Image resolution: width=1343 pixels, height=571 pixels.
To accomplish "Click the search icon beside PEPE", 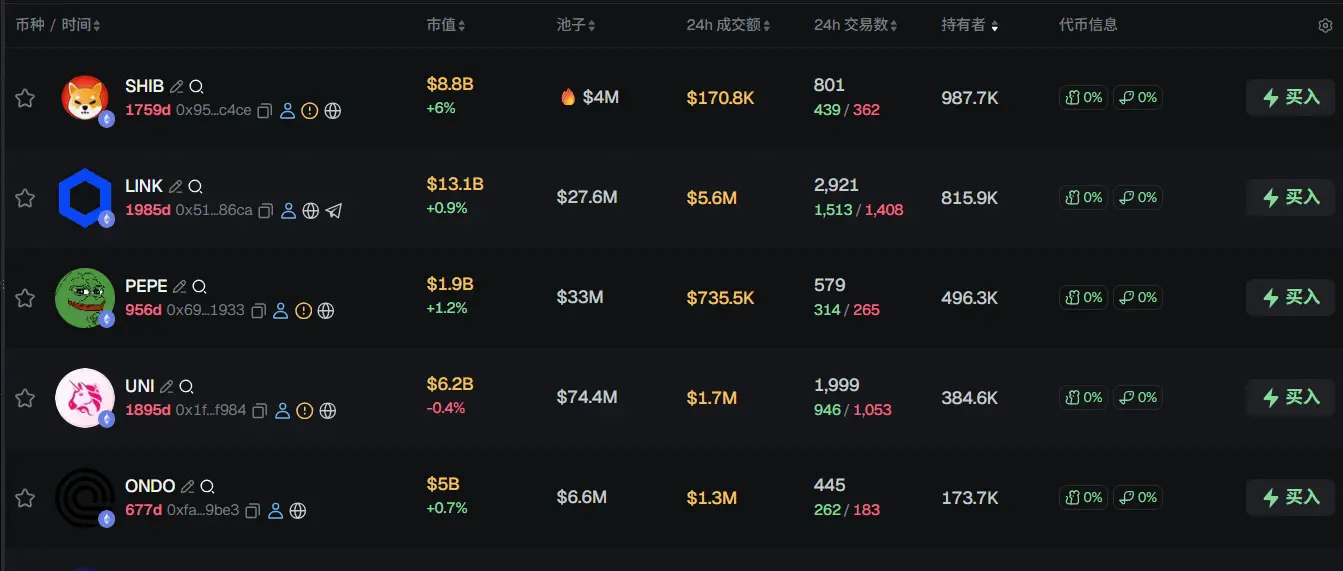I will 199,287.
